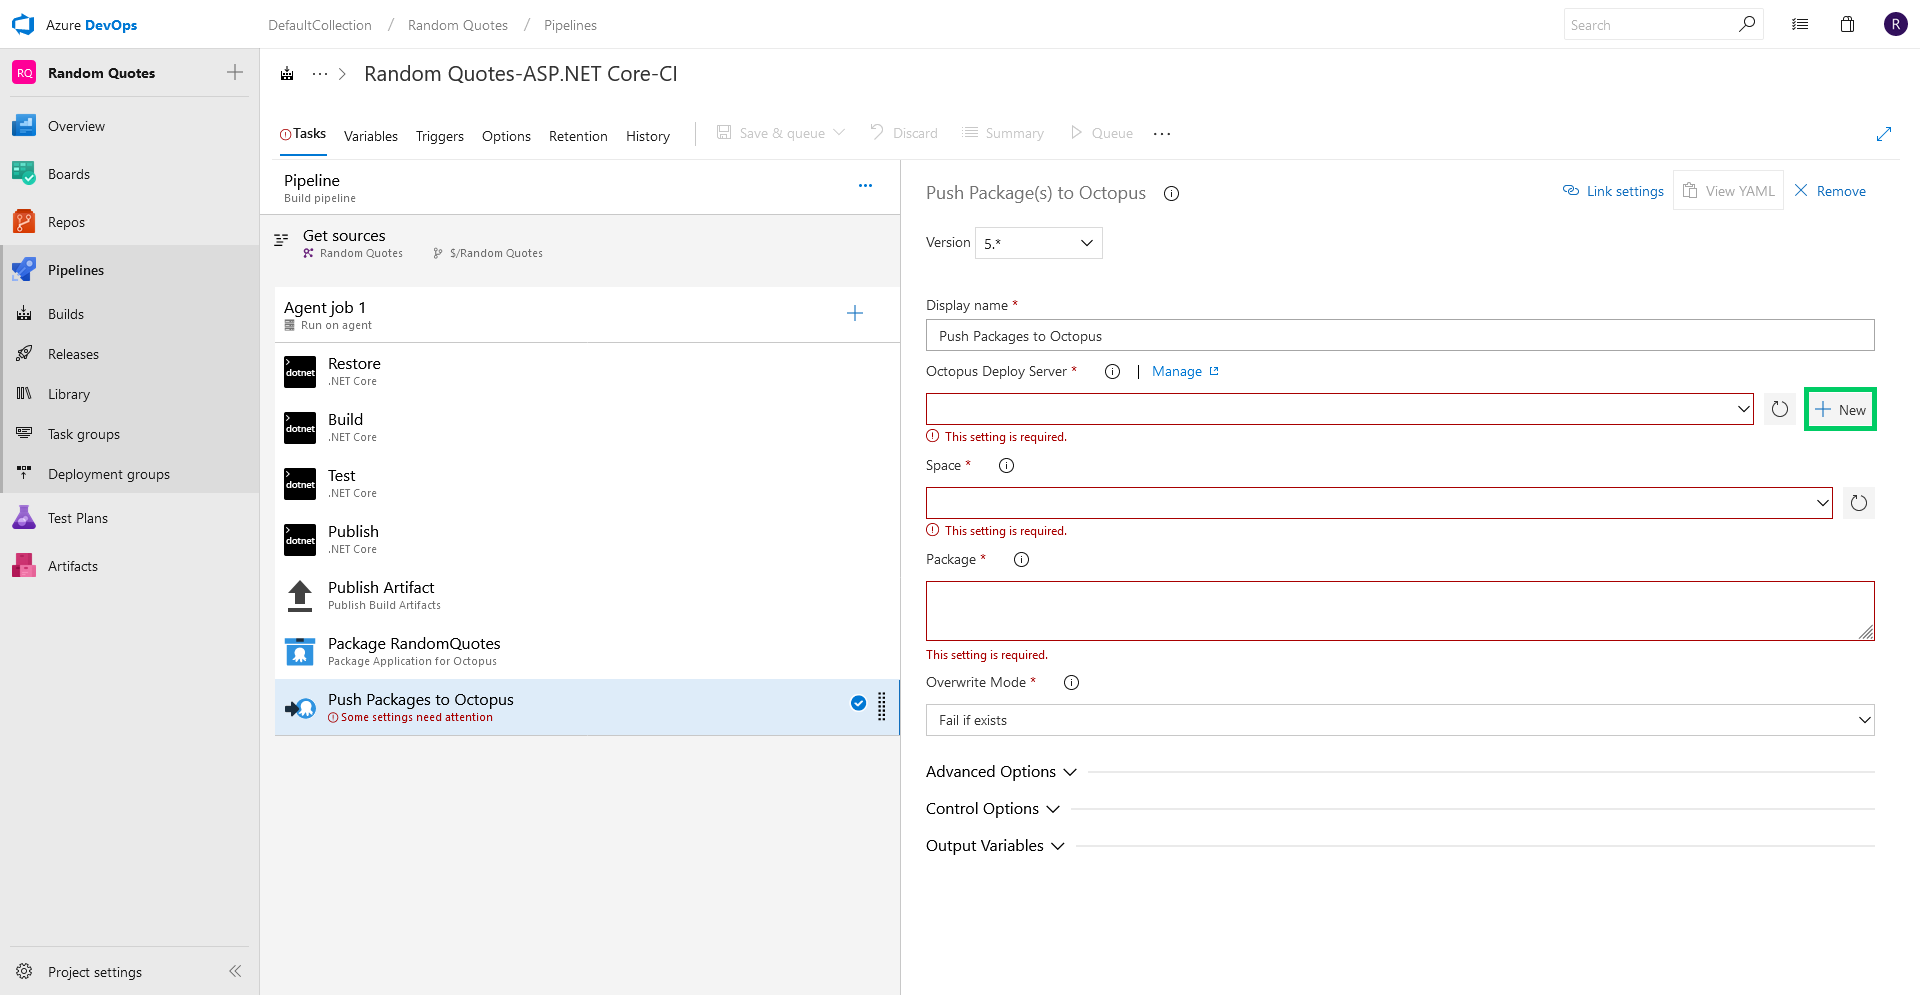This screenshot has width=1920, height=995.
Task: Switch to the Retention tab
Action: 578,136
